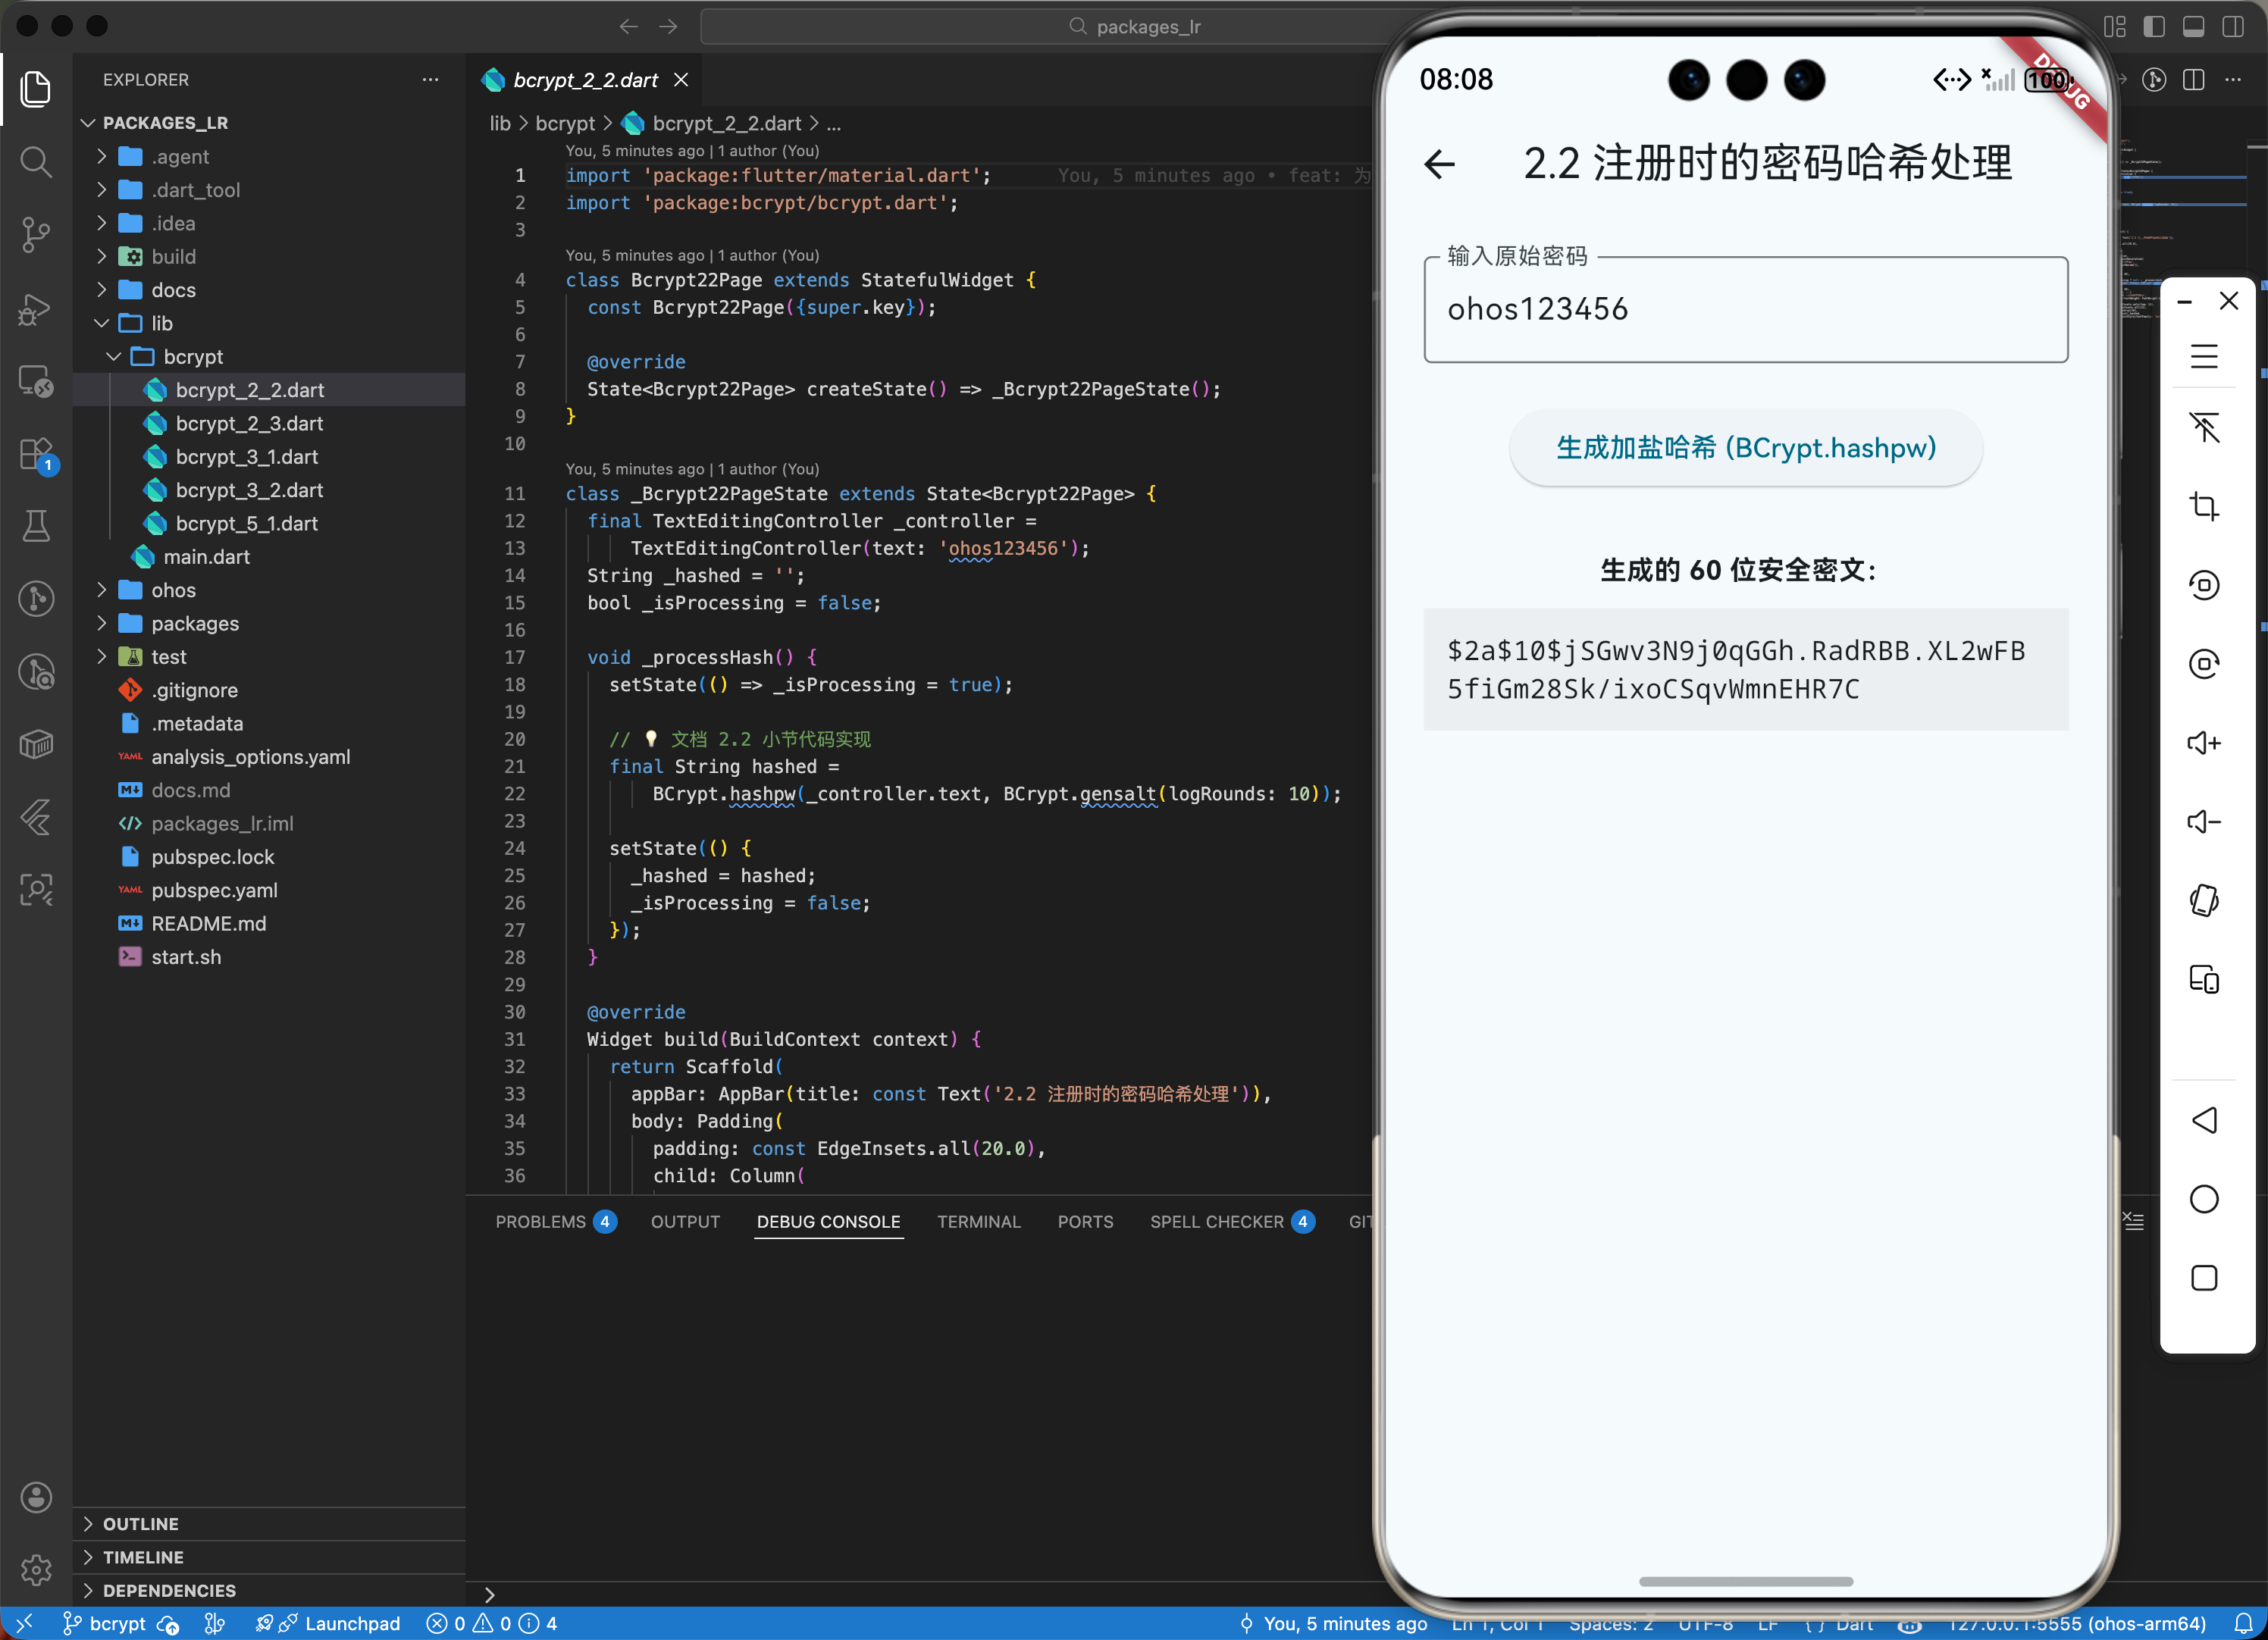The width and height of the screenshot is (2268, 1640).
Task: Open bcrypt_3_1.dart in the file tree
Action: tap(246, 457)
